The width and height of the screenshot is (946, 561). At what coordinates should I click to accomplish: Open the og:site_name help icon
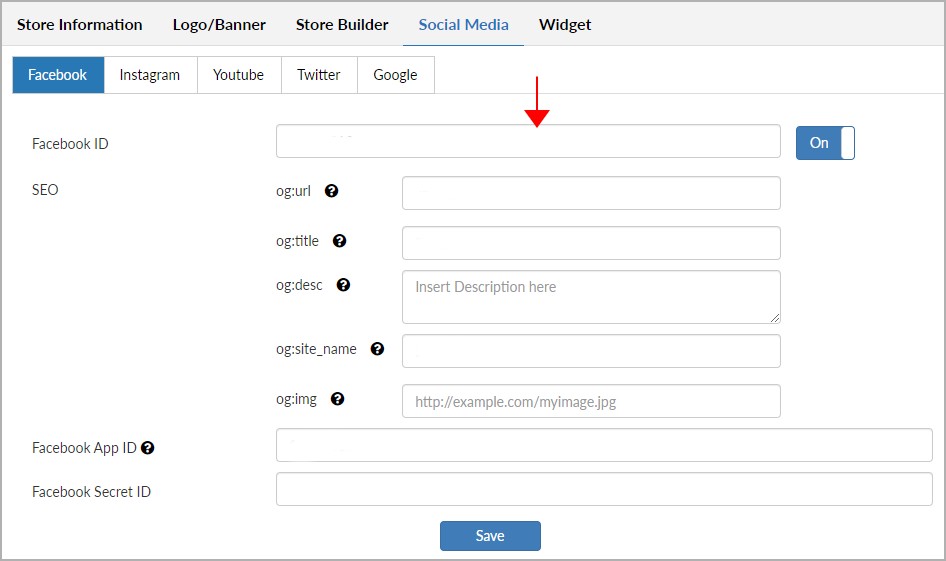(378, 349)
